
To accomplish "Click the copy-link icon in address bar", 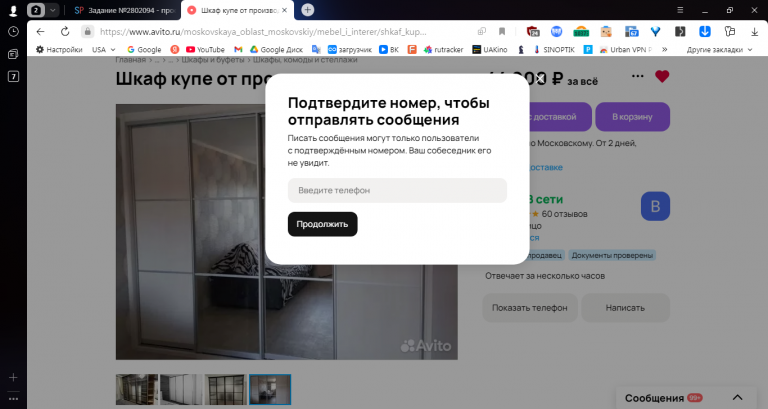I will point(482,32).
